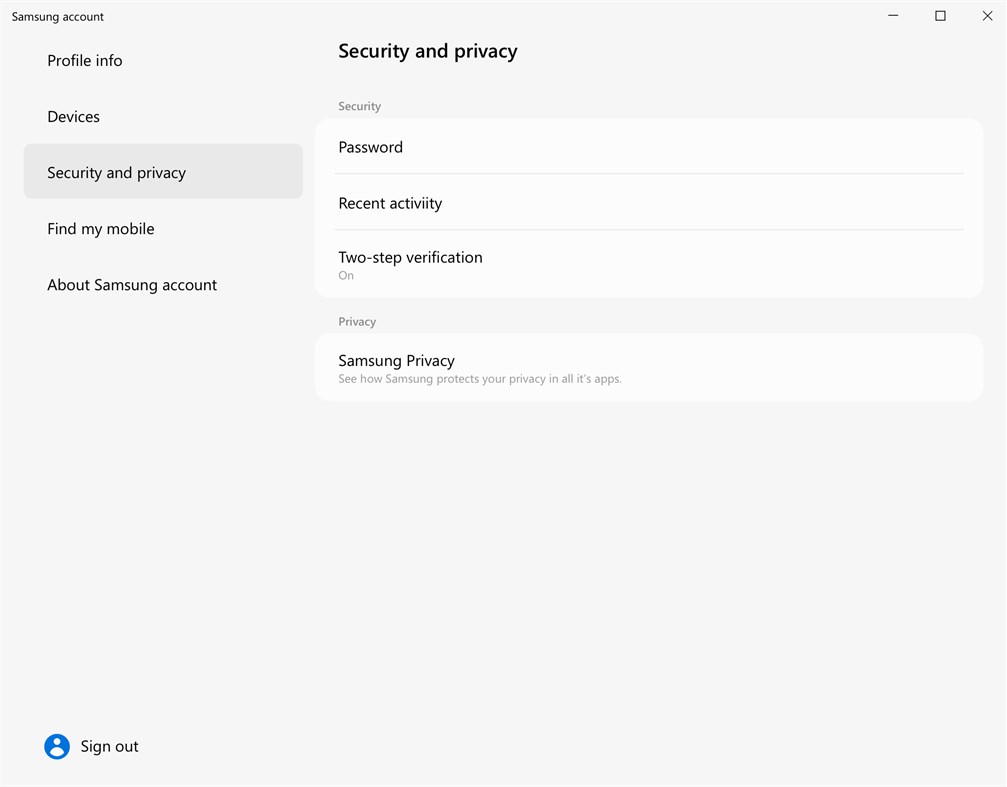Click the Samsung account title bar text
The image size is (1007, 787).
[57, 16]
